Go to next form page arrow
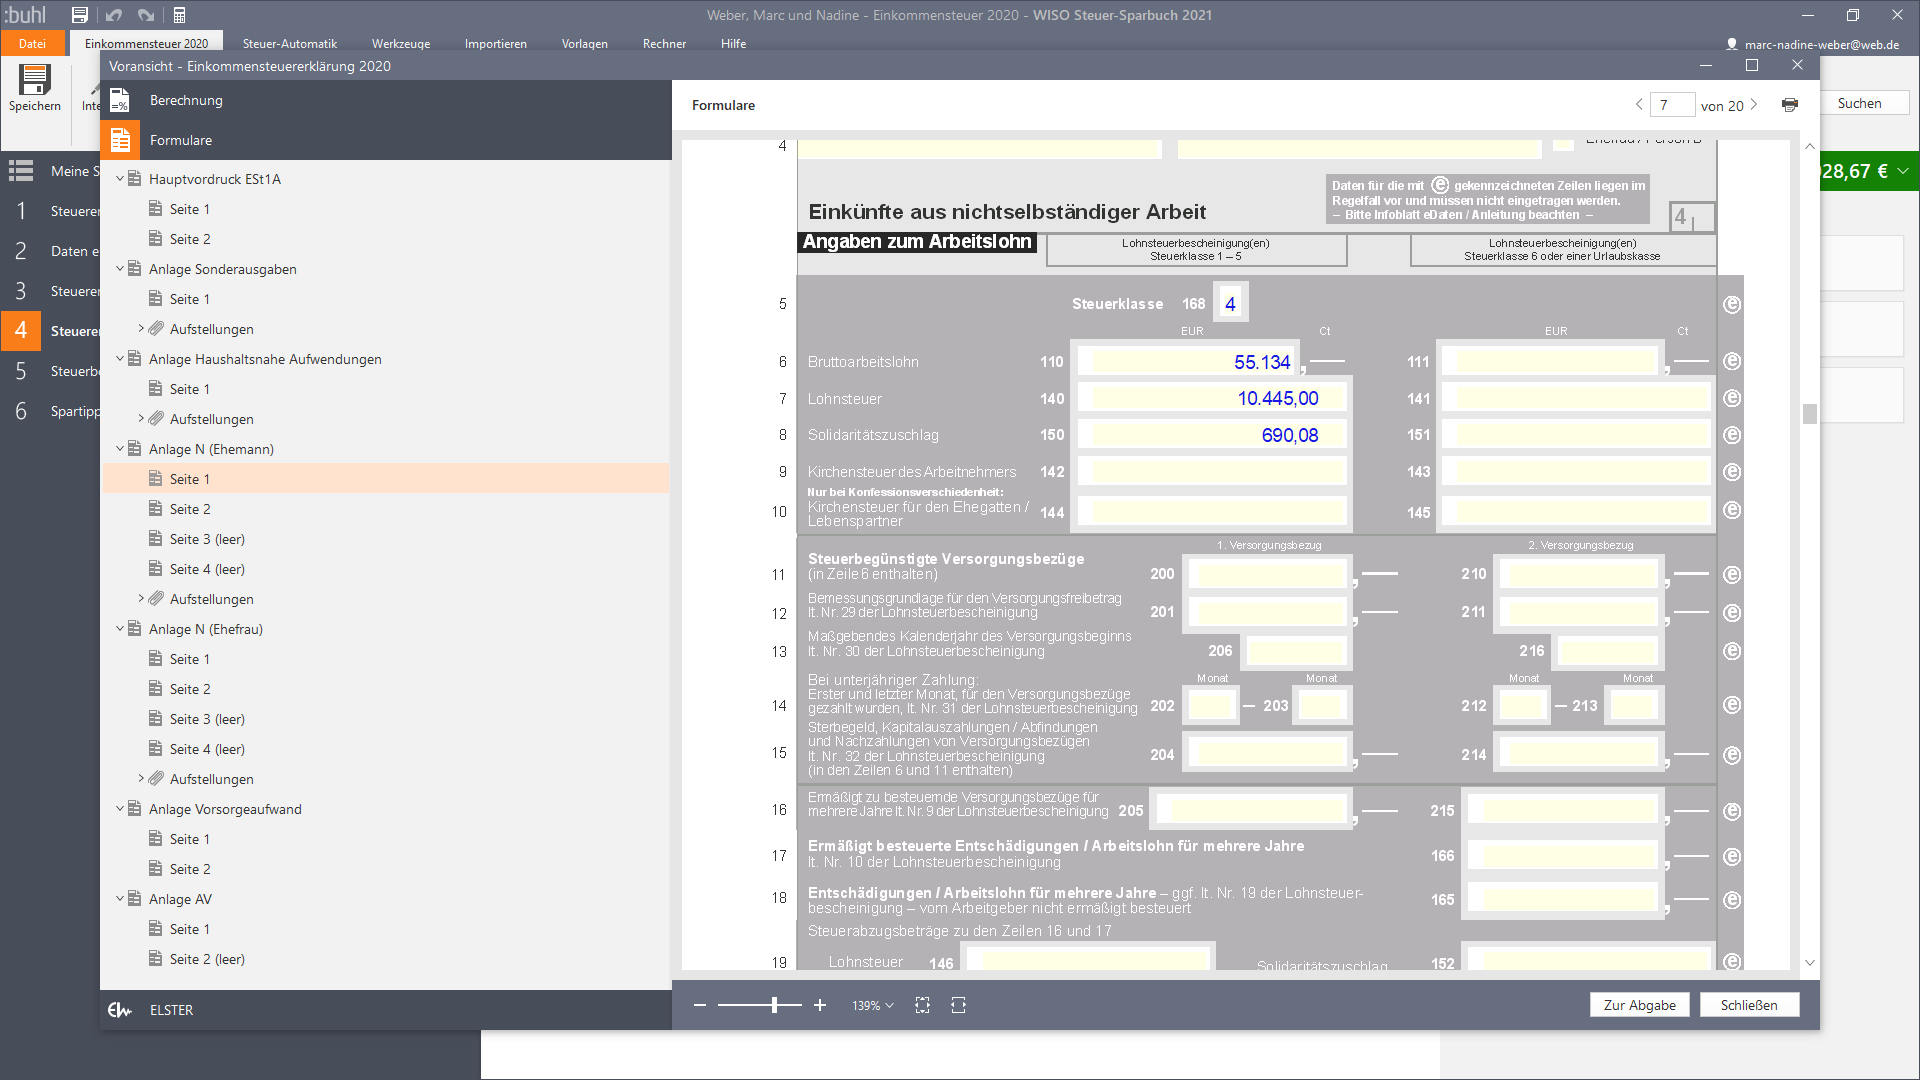Viewport: 1920px width, 1080px height. coord(1754,105)
